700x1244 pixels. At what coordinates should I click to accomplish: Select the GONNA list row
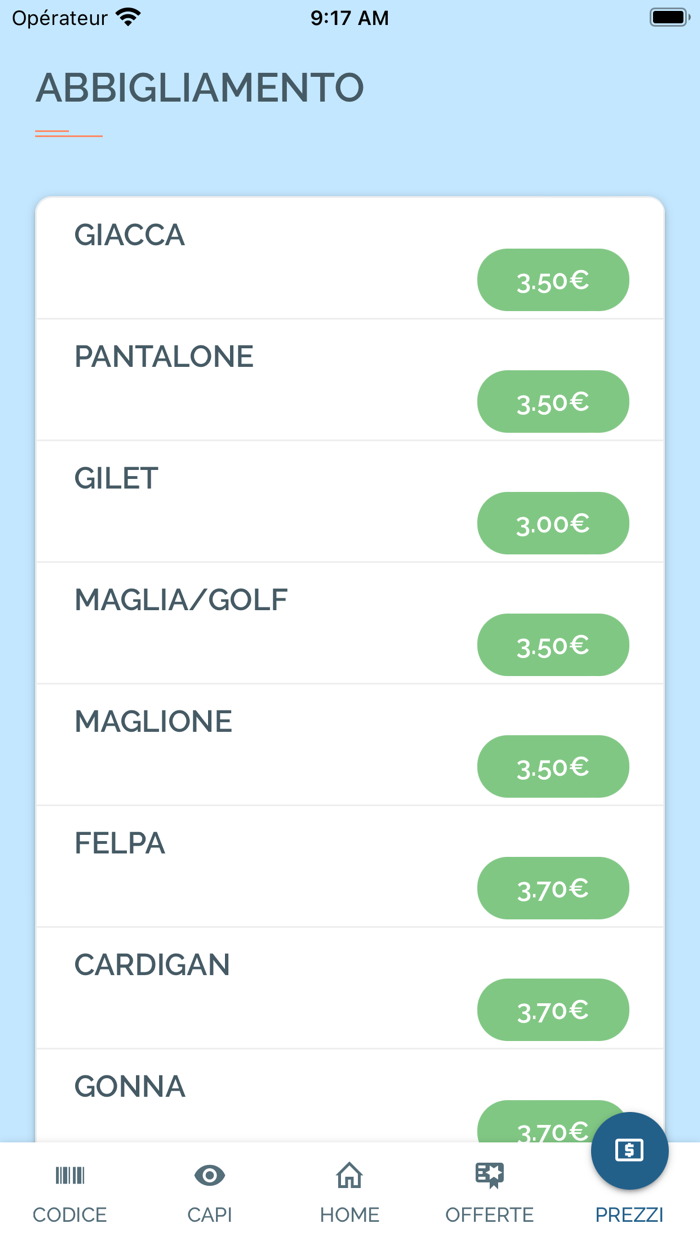[x=350, y=1096]
